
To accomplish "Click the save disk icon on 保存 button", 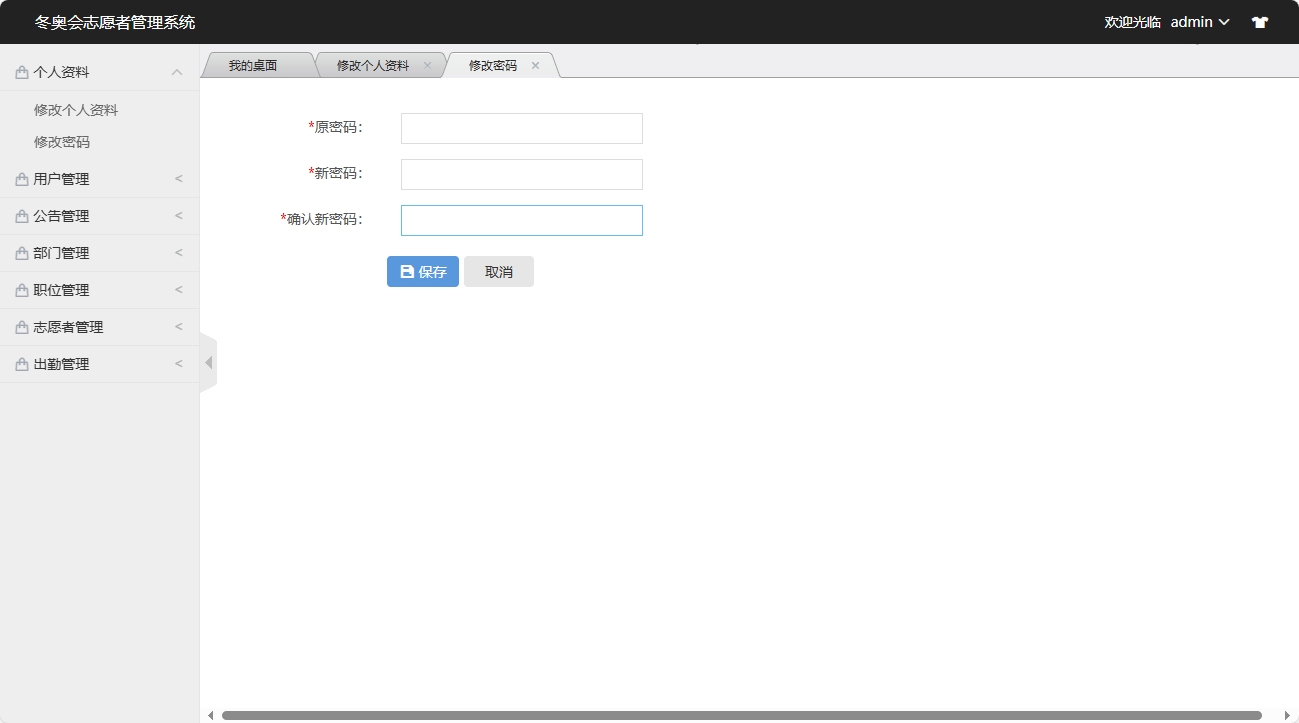I will click(x=405, y=271).
